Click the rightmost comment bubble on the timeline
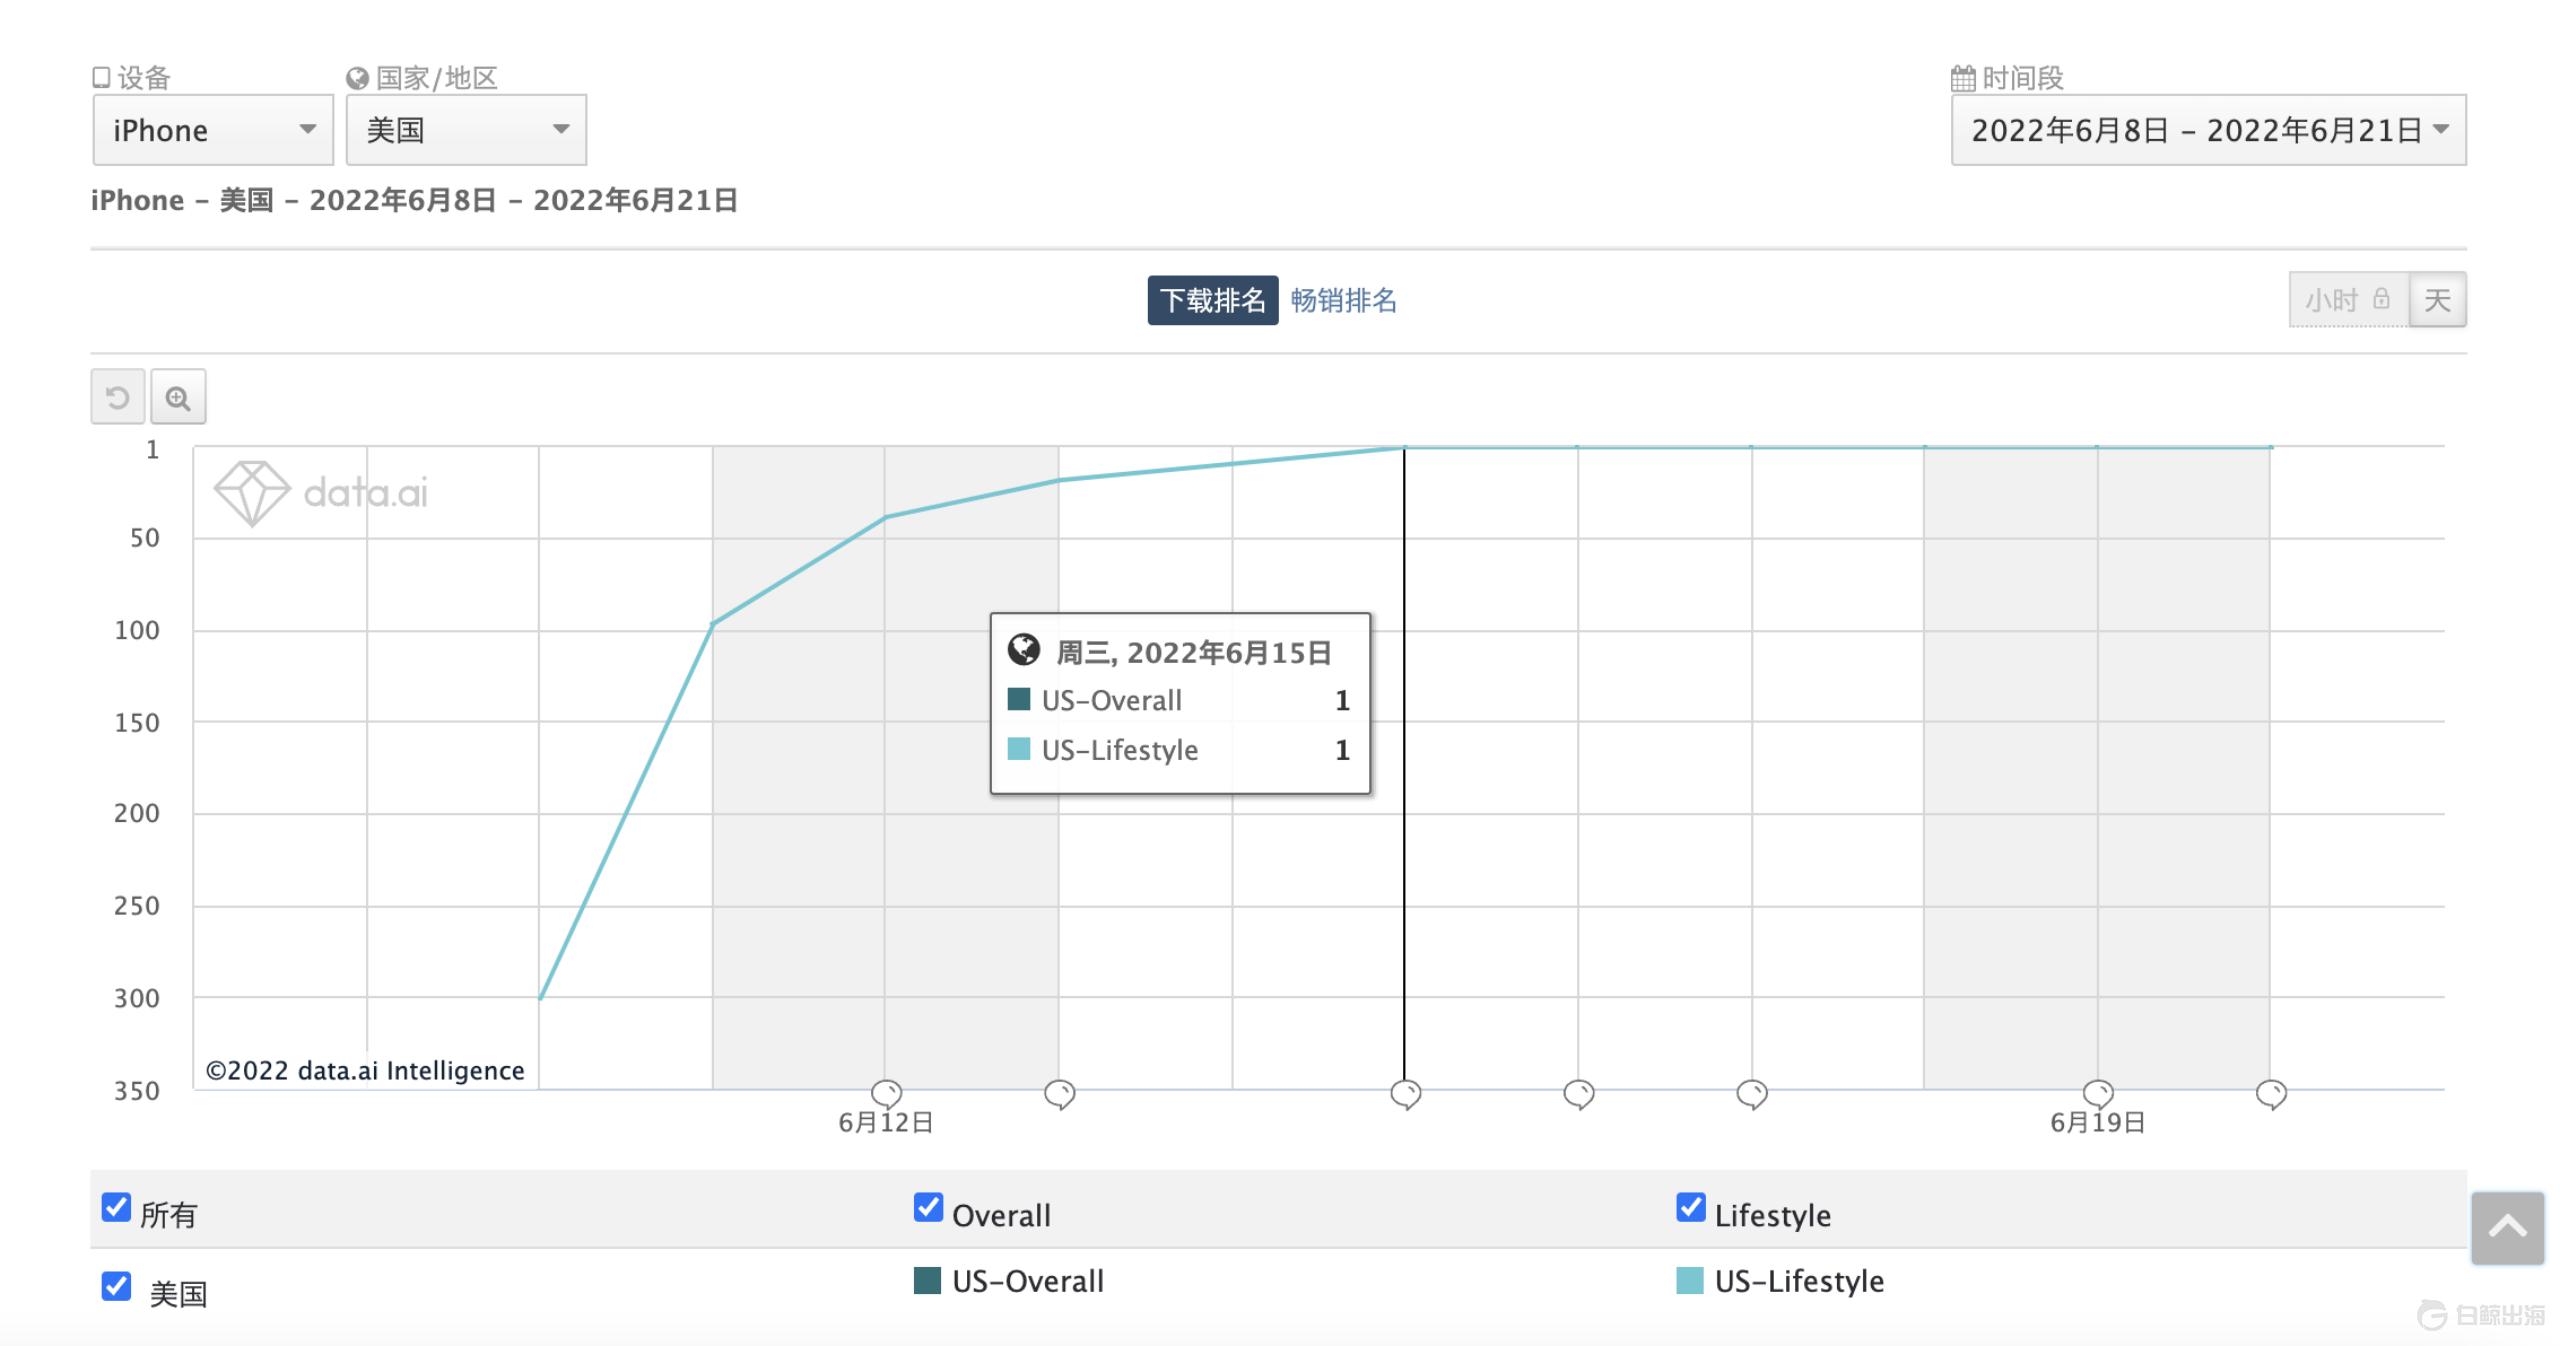Viewport: 2560px width, 1346px height. point(2271,1093)
